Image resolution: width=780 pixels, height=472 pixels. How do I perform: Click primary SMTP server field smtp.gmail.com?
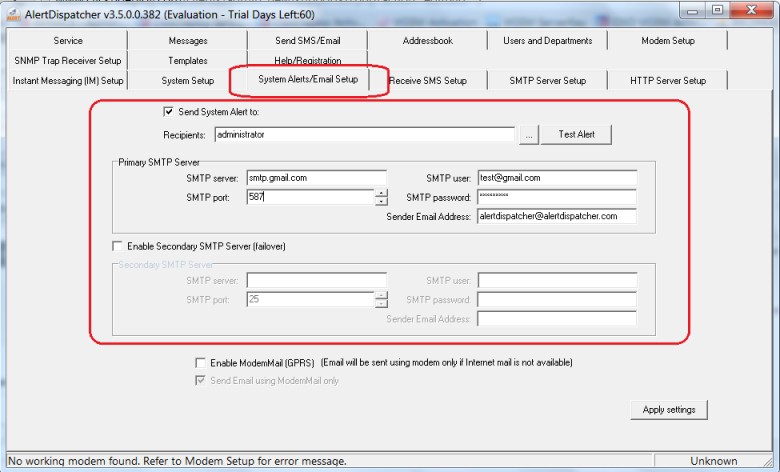pyautogui.click(x=316, y=178)
